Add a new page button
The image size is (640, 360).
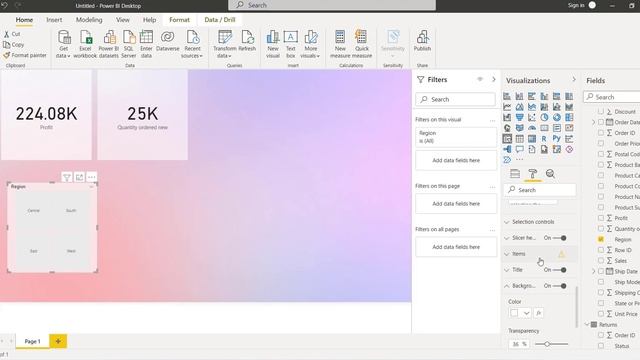coord(58,341)
